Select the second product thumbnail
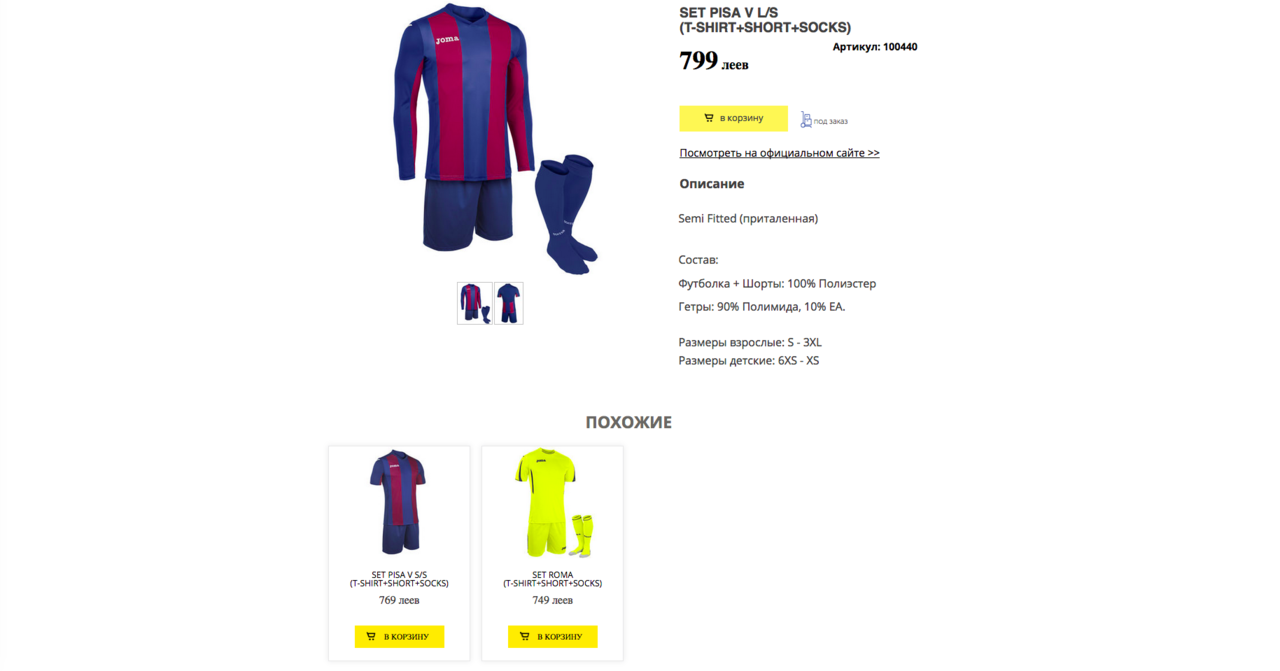This screenshot has height=671, width=1280. pos(508,303)
